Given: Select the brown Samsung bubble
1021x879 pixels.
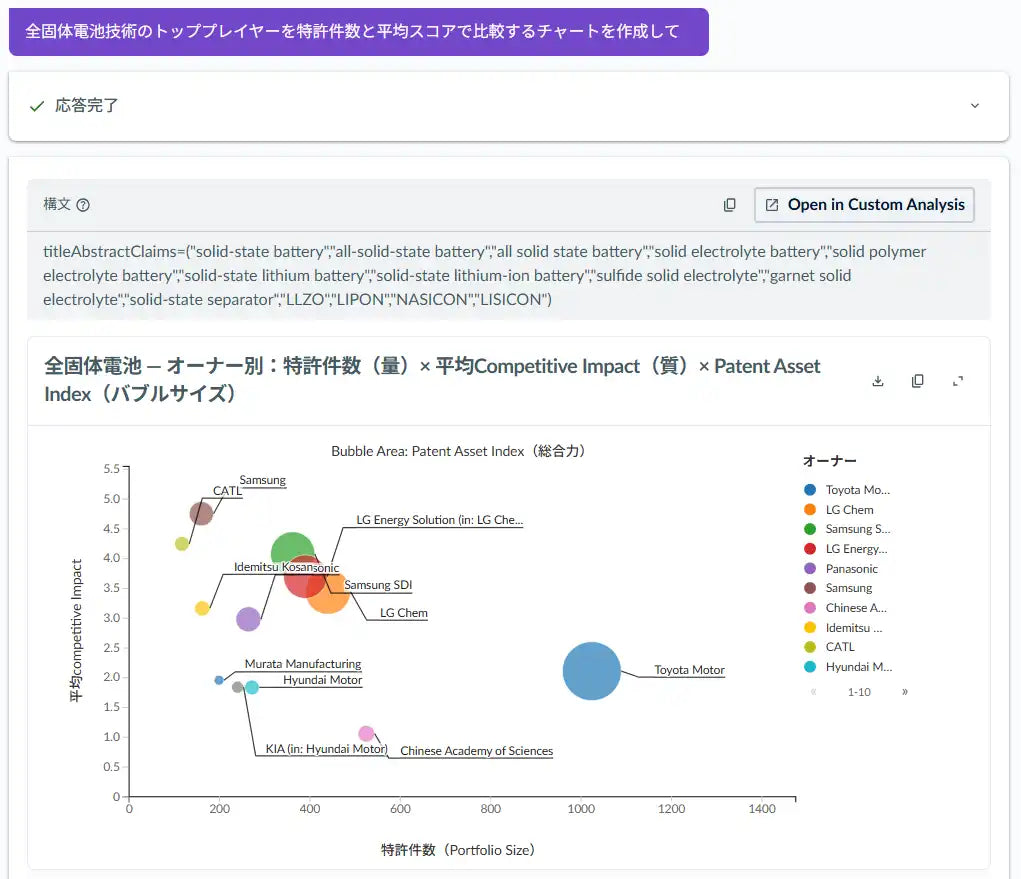Looking at the screenshot, I should (201, 513).
